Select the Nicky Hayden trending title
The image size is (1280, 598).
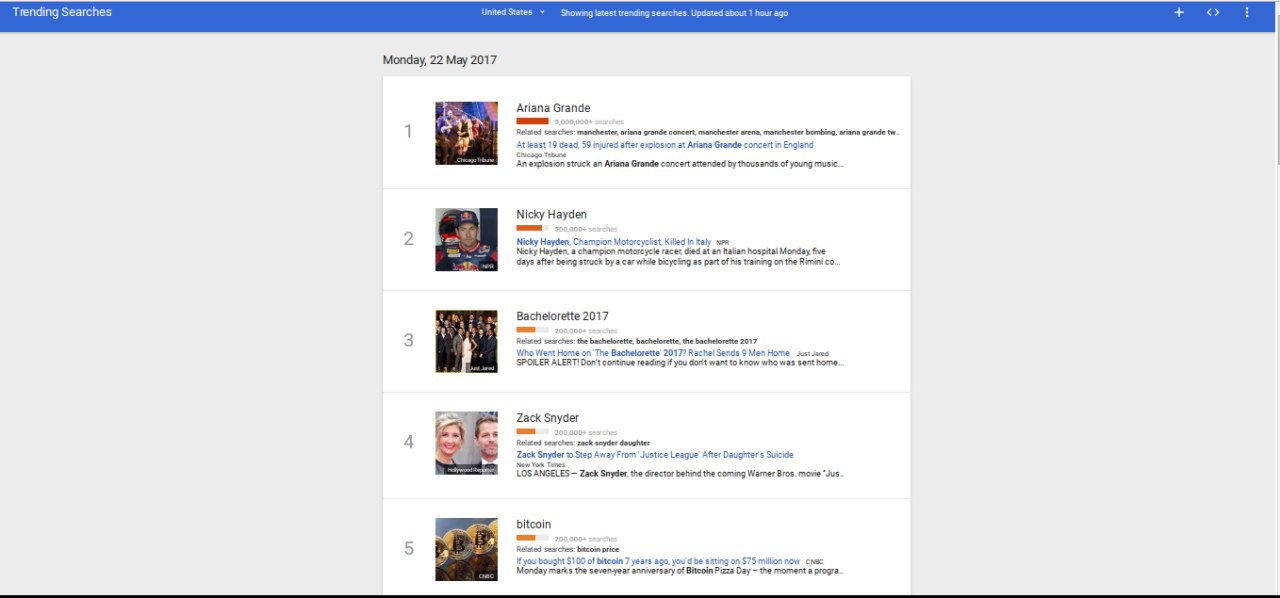(x=551, y=215)
